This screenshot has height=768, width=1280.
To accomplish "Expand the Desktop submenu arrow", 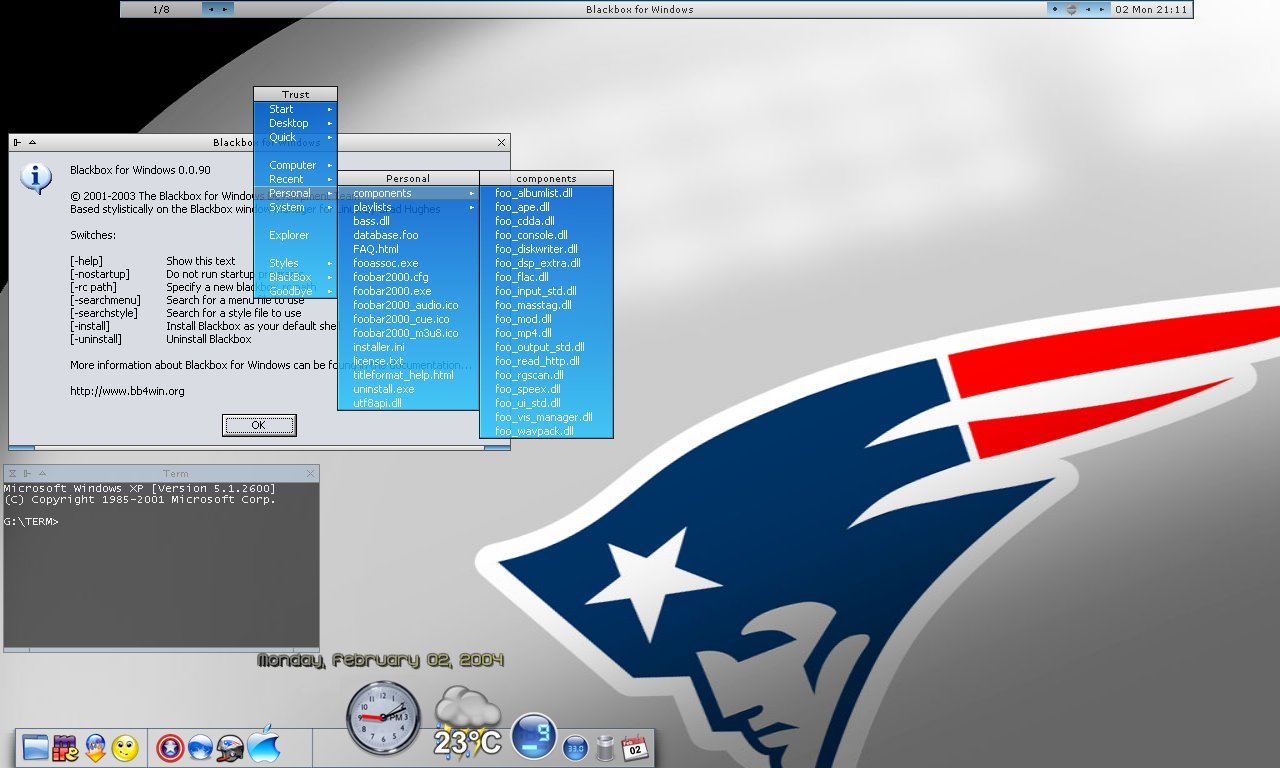I will 330,123.
